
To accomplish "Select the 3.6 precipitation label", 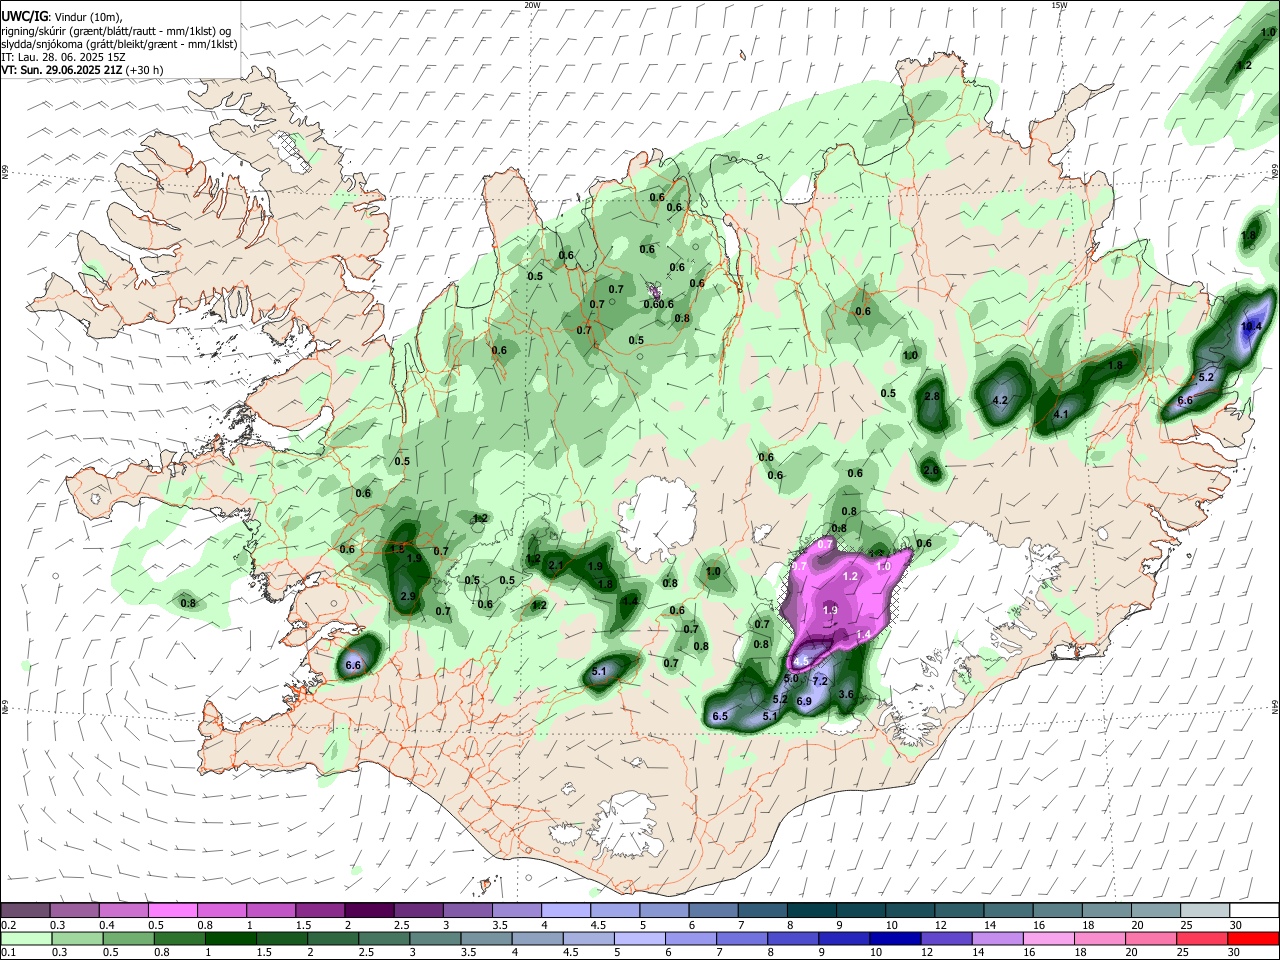I will tap(846, 694).
